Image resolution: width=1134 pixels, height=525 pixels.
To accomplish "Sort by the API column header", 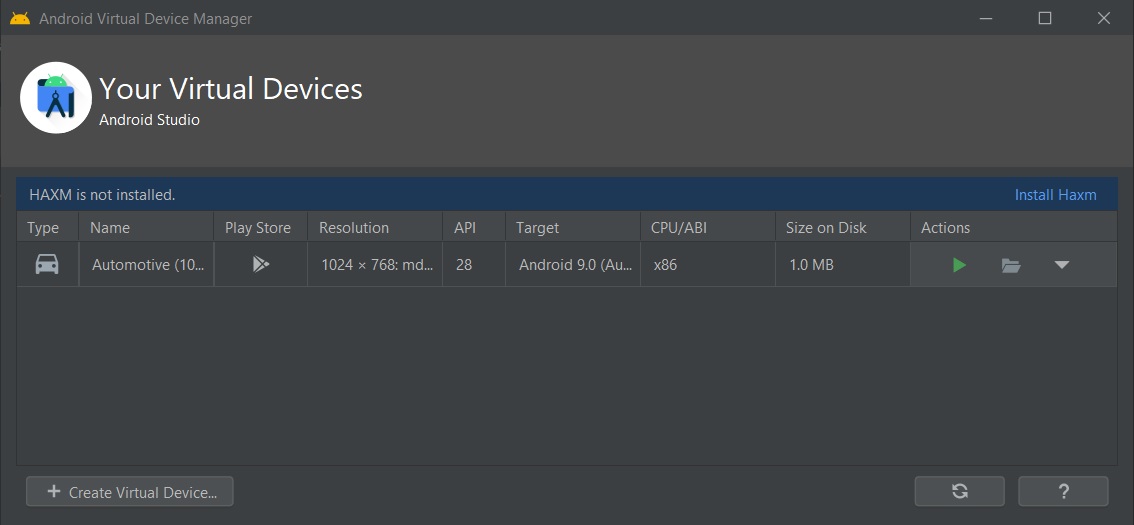I will pos(465,228).
